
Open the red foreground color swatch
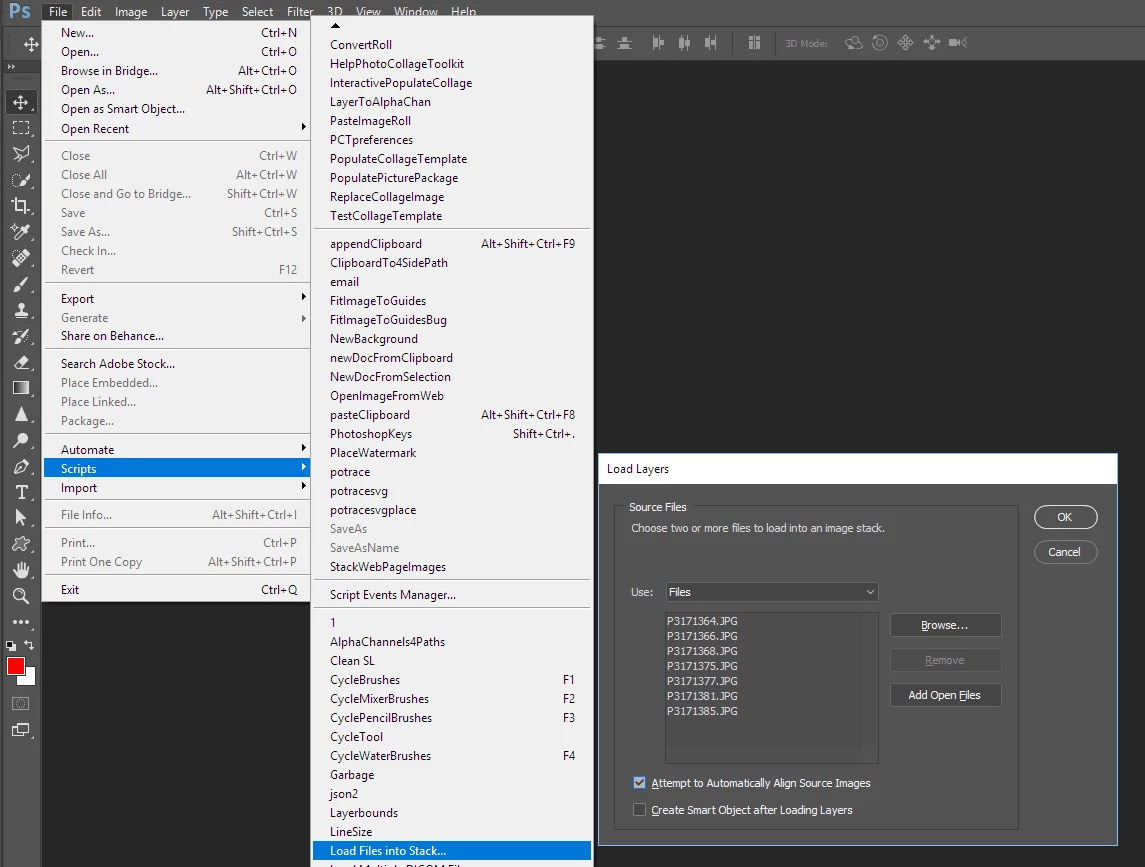click(x=15, y=666)
